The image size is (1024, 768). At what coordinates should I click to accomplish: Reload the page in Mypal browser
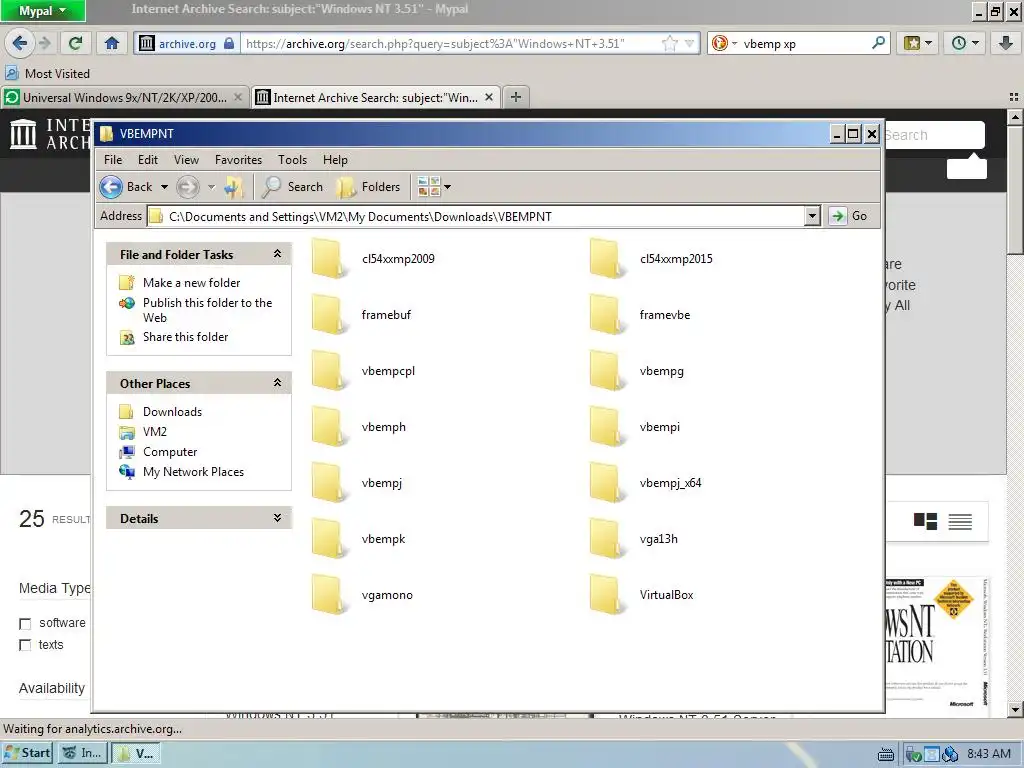click(x=76, y=44)
